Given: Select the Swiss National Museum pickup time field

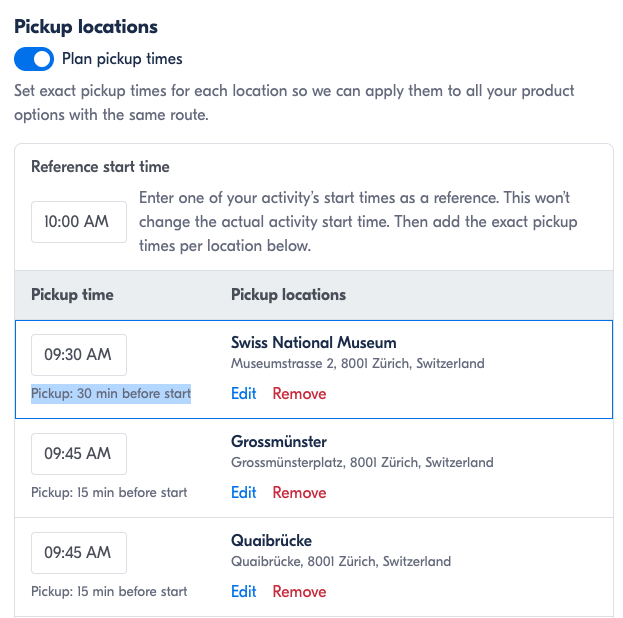Looking at the screenshot, I should tap(79, 354).
